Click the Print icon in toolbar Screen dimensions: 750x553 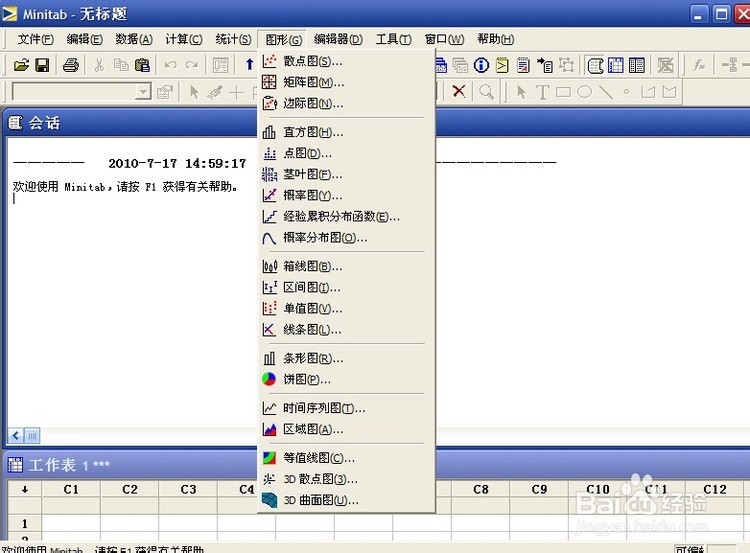point(71,65)
